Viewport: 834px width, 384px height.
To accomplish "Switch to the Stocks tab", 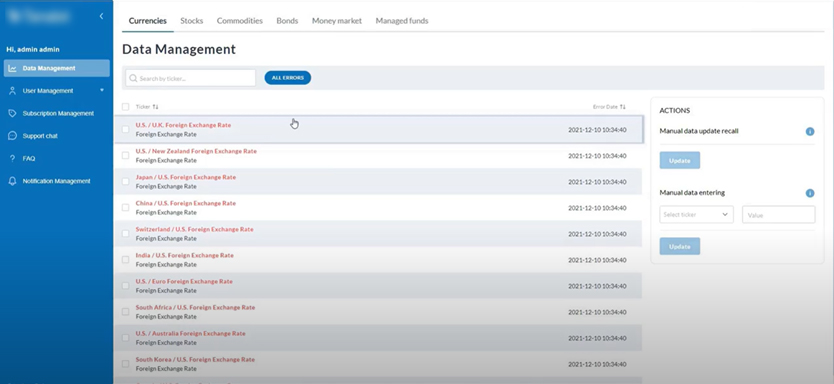I will 191,21.
